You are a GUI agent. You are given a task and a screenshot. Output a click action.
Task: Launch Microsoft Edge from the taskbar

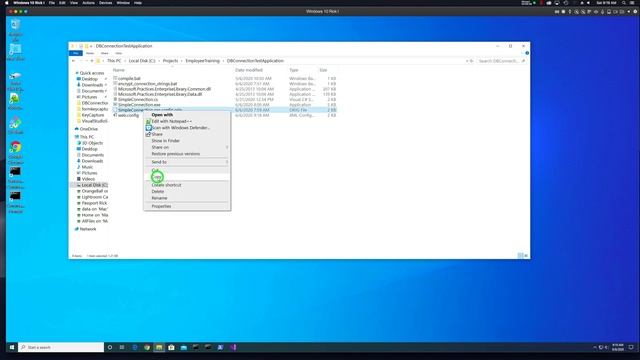(x=135, y=347)
